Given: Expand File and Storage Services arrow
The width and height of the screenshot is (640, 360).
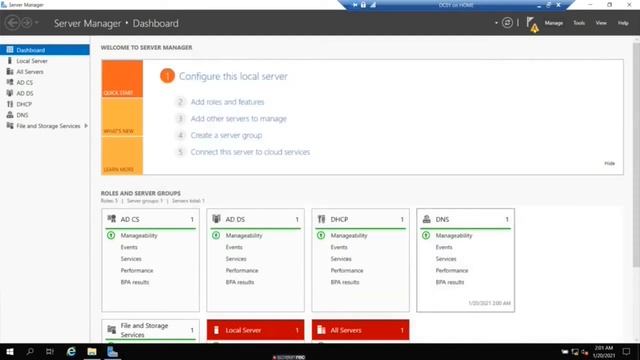Looking at the screenshot, I should pyautogui.click(x=86, y=126).
